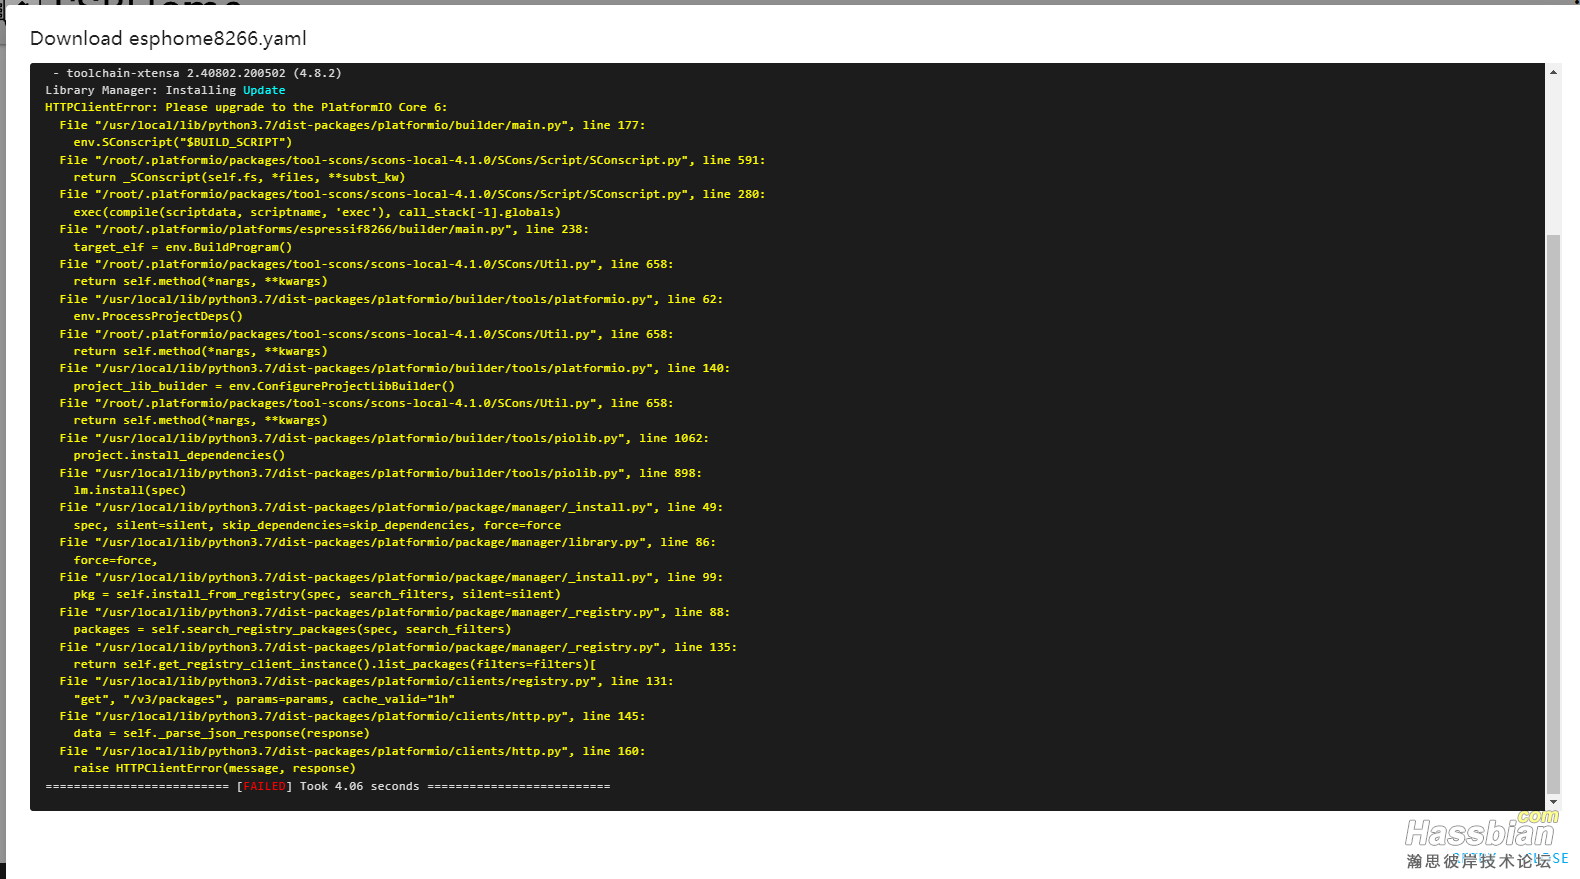Click the 'raise HTTPClientError(message, response)' line
The image size is (1580, 879).
tap(214, 768)
